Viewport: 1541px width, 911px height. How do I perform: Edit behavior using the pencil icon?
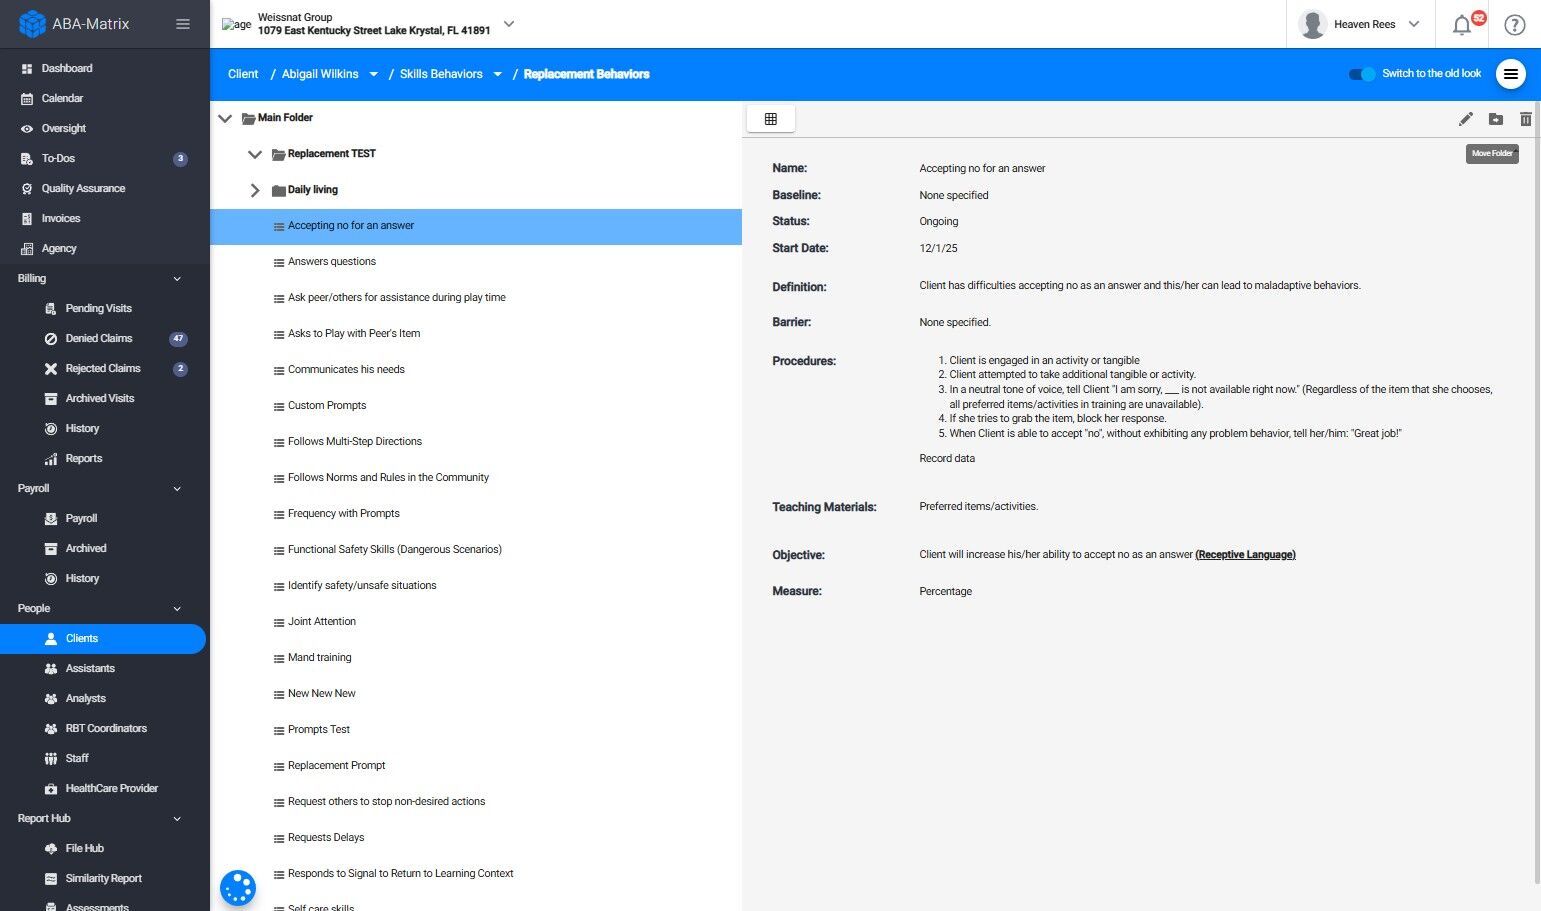pos(1466,119)
